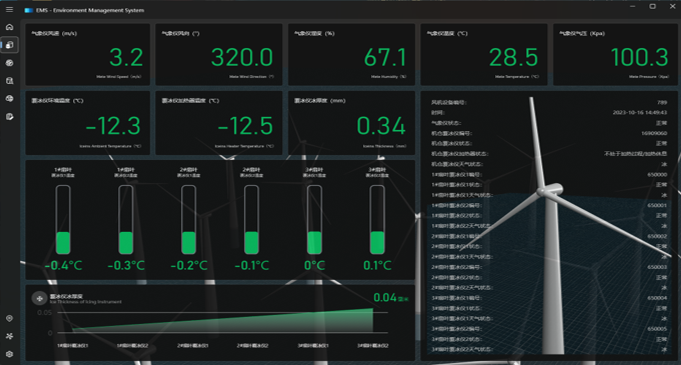
Task: Click the nacelle instrument number 16909060
Action: (x=654, y=133)
